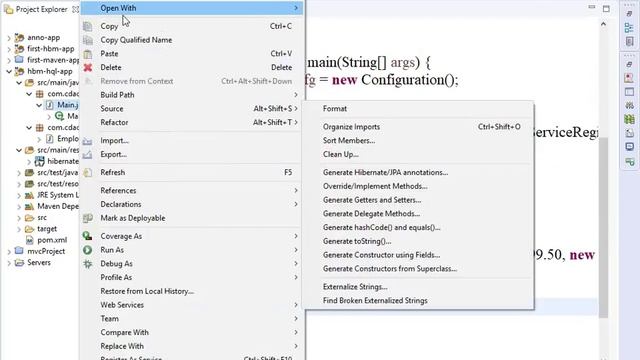Click the Maven Dependencies library icon
This screenshot has width=640, height=360.
[x=29, y=206]
